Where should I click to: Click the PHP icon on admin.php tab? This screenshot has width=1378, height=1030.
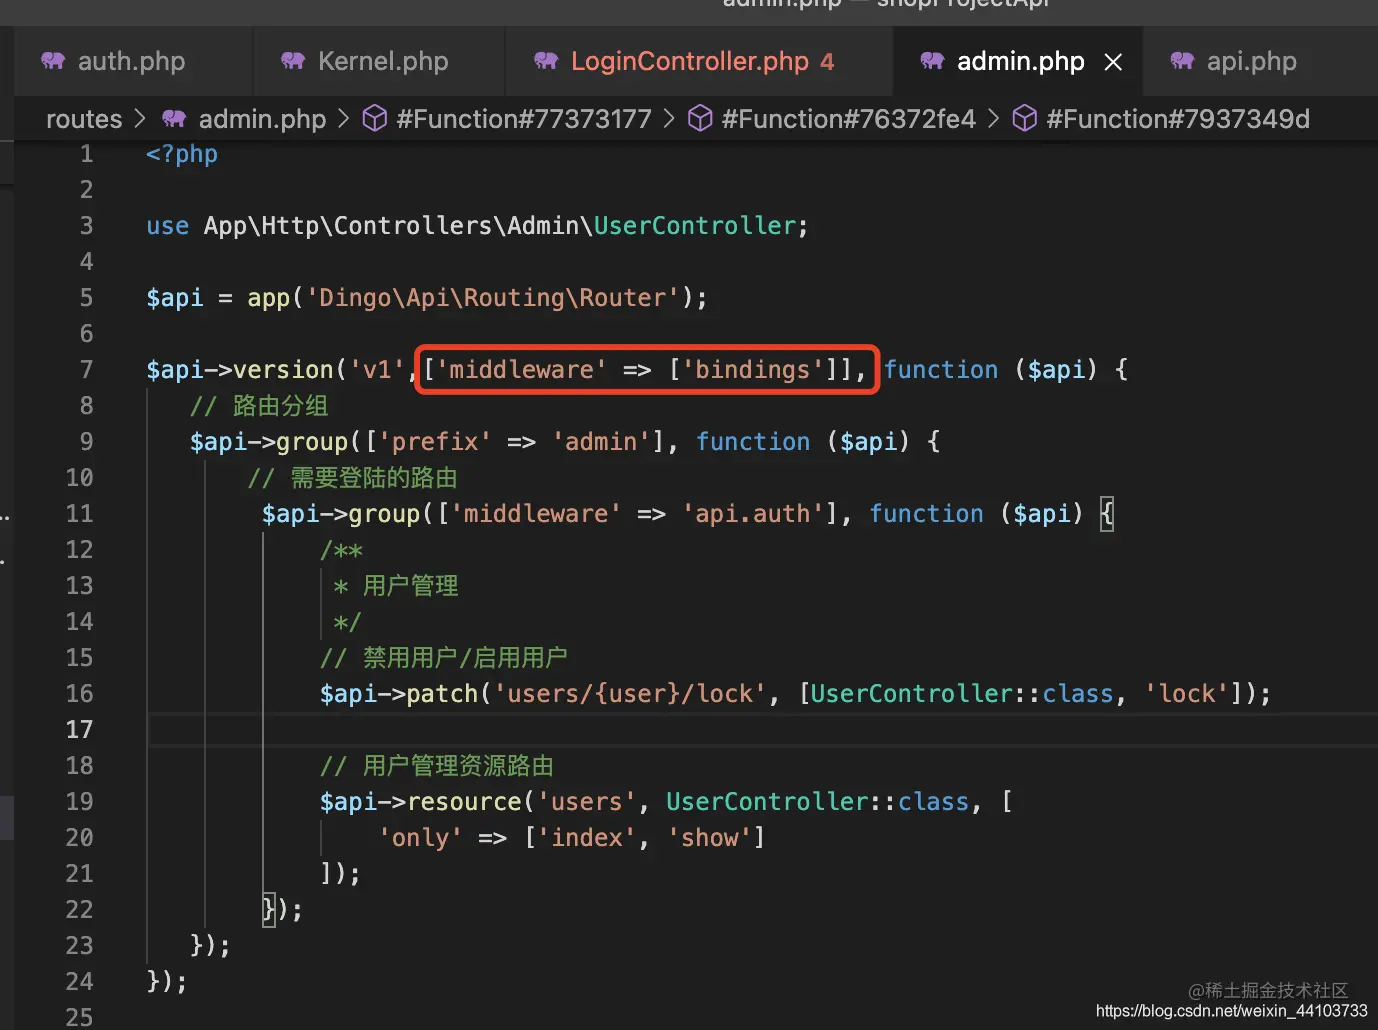(x=932, y=61)
